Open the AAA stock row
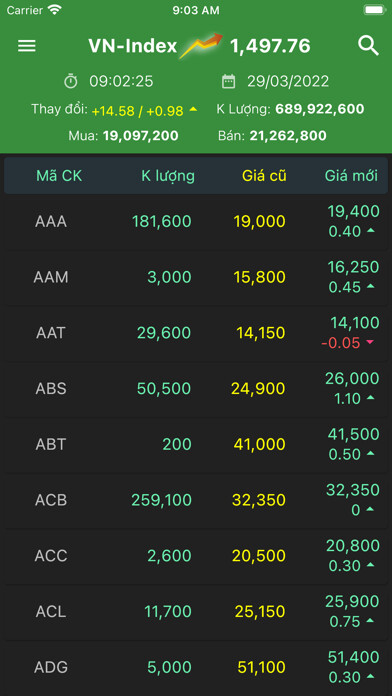 (x=196, y=221)
